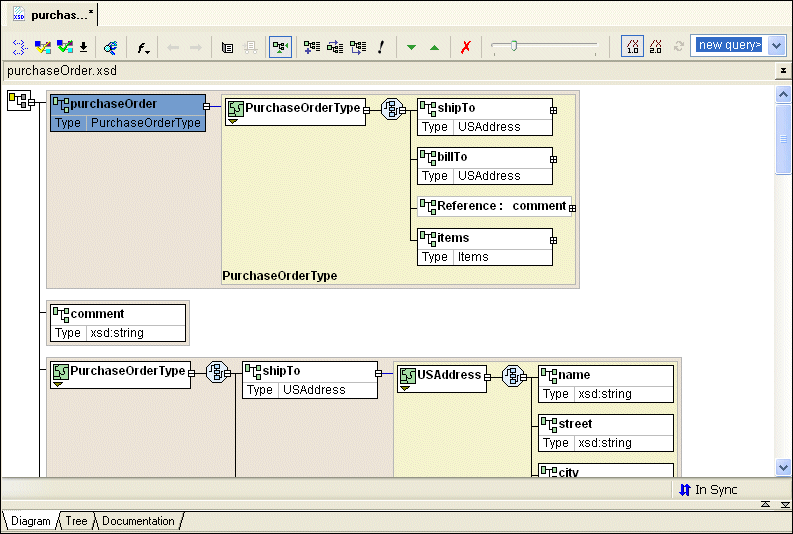793x534 pixels.
Task: Toggle the XPath 1.0 mode button
Action: point(632,46)
